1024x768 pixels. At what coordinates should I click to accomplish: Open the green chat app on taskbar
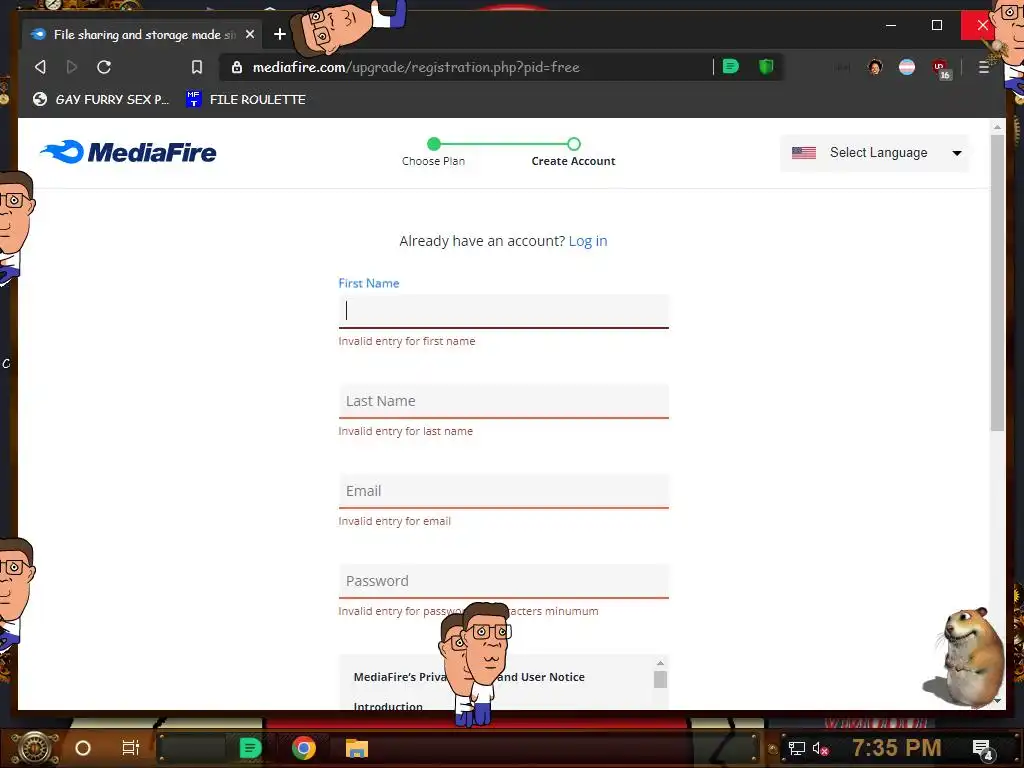coord(250,748)
